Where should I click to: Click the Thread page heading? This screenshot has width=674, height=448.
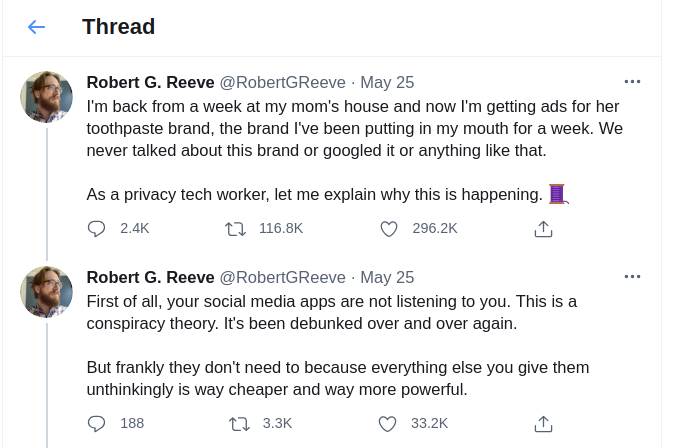coord(118,27)
